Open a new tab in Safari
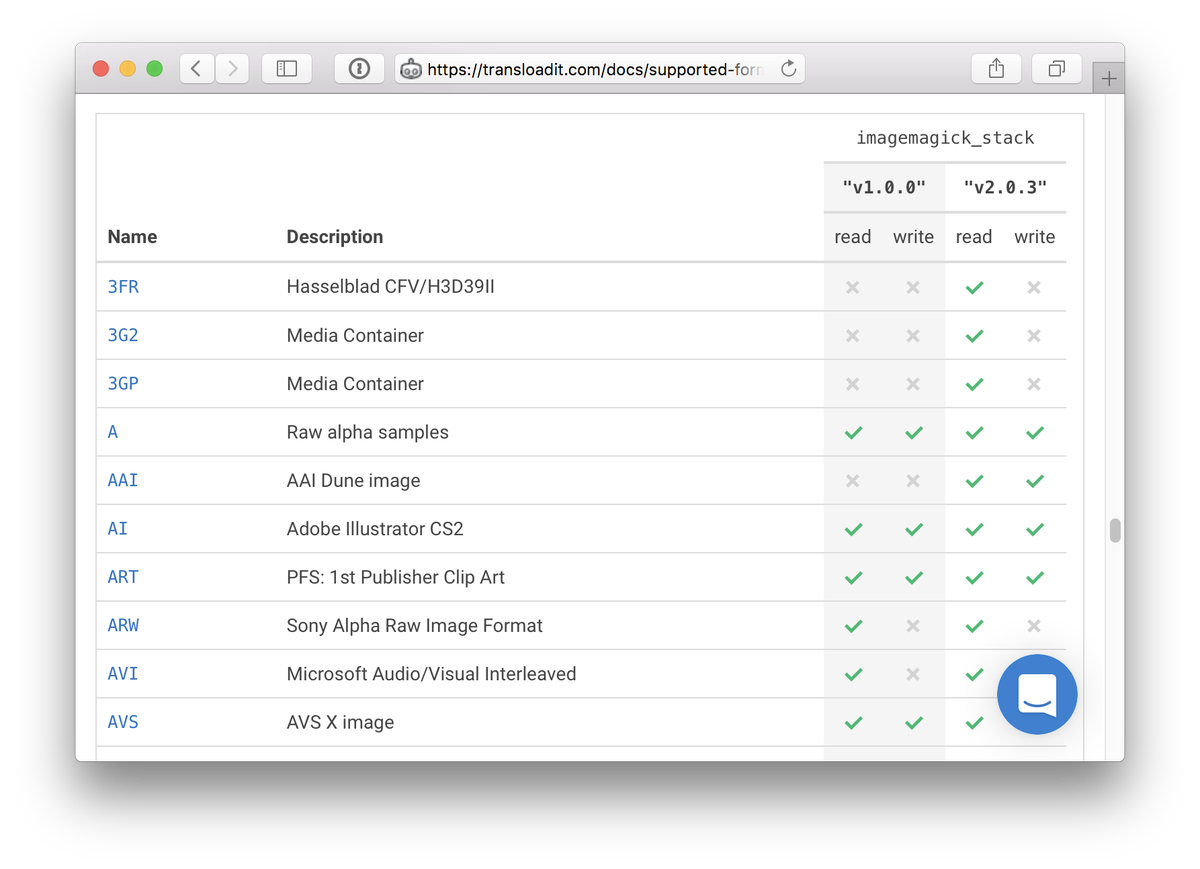The width and height of the screenshot is (1200, 869). (x=1110, y=77)
